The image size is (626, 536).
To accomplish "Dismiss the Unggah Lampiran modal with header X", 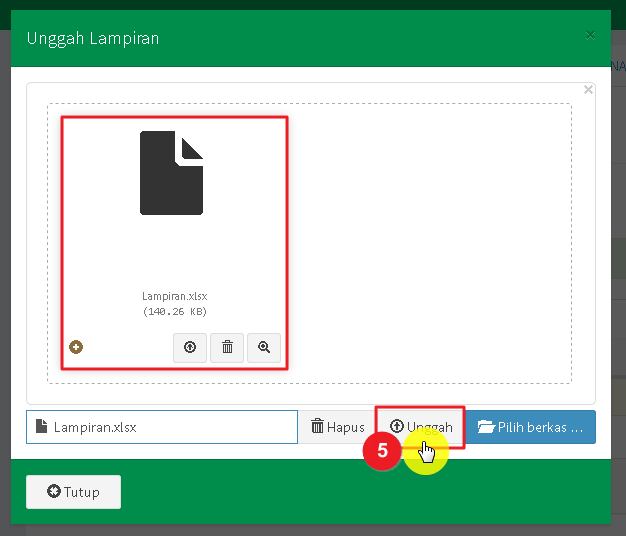I will pyautogui.click(x=590, y=35).
